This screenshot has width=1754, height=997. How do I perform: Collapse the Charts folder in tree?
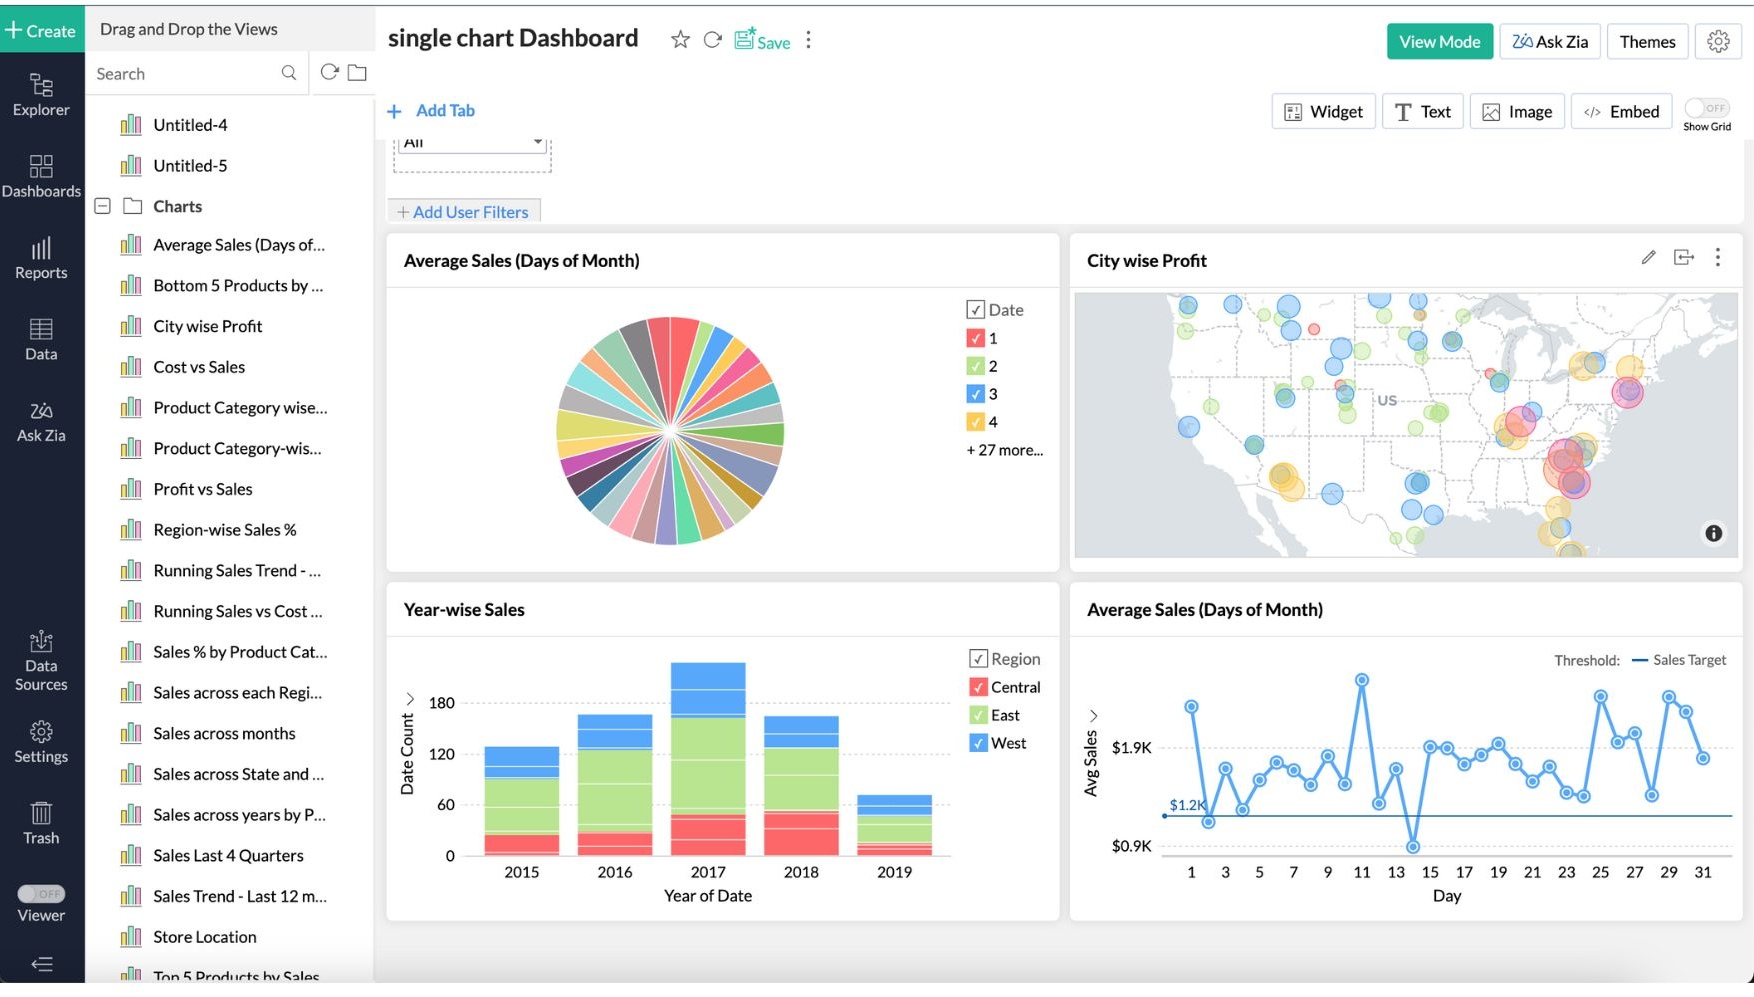pyautogui.click(x=102, y=206)
